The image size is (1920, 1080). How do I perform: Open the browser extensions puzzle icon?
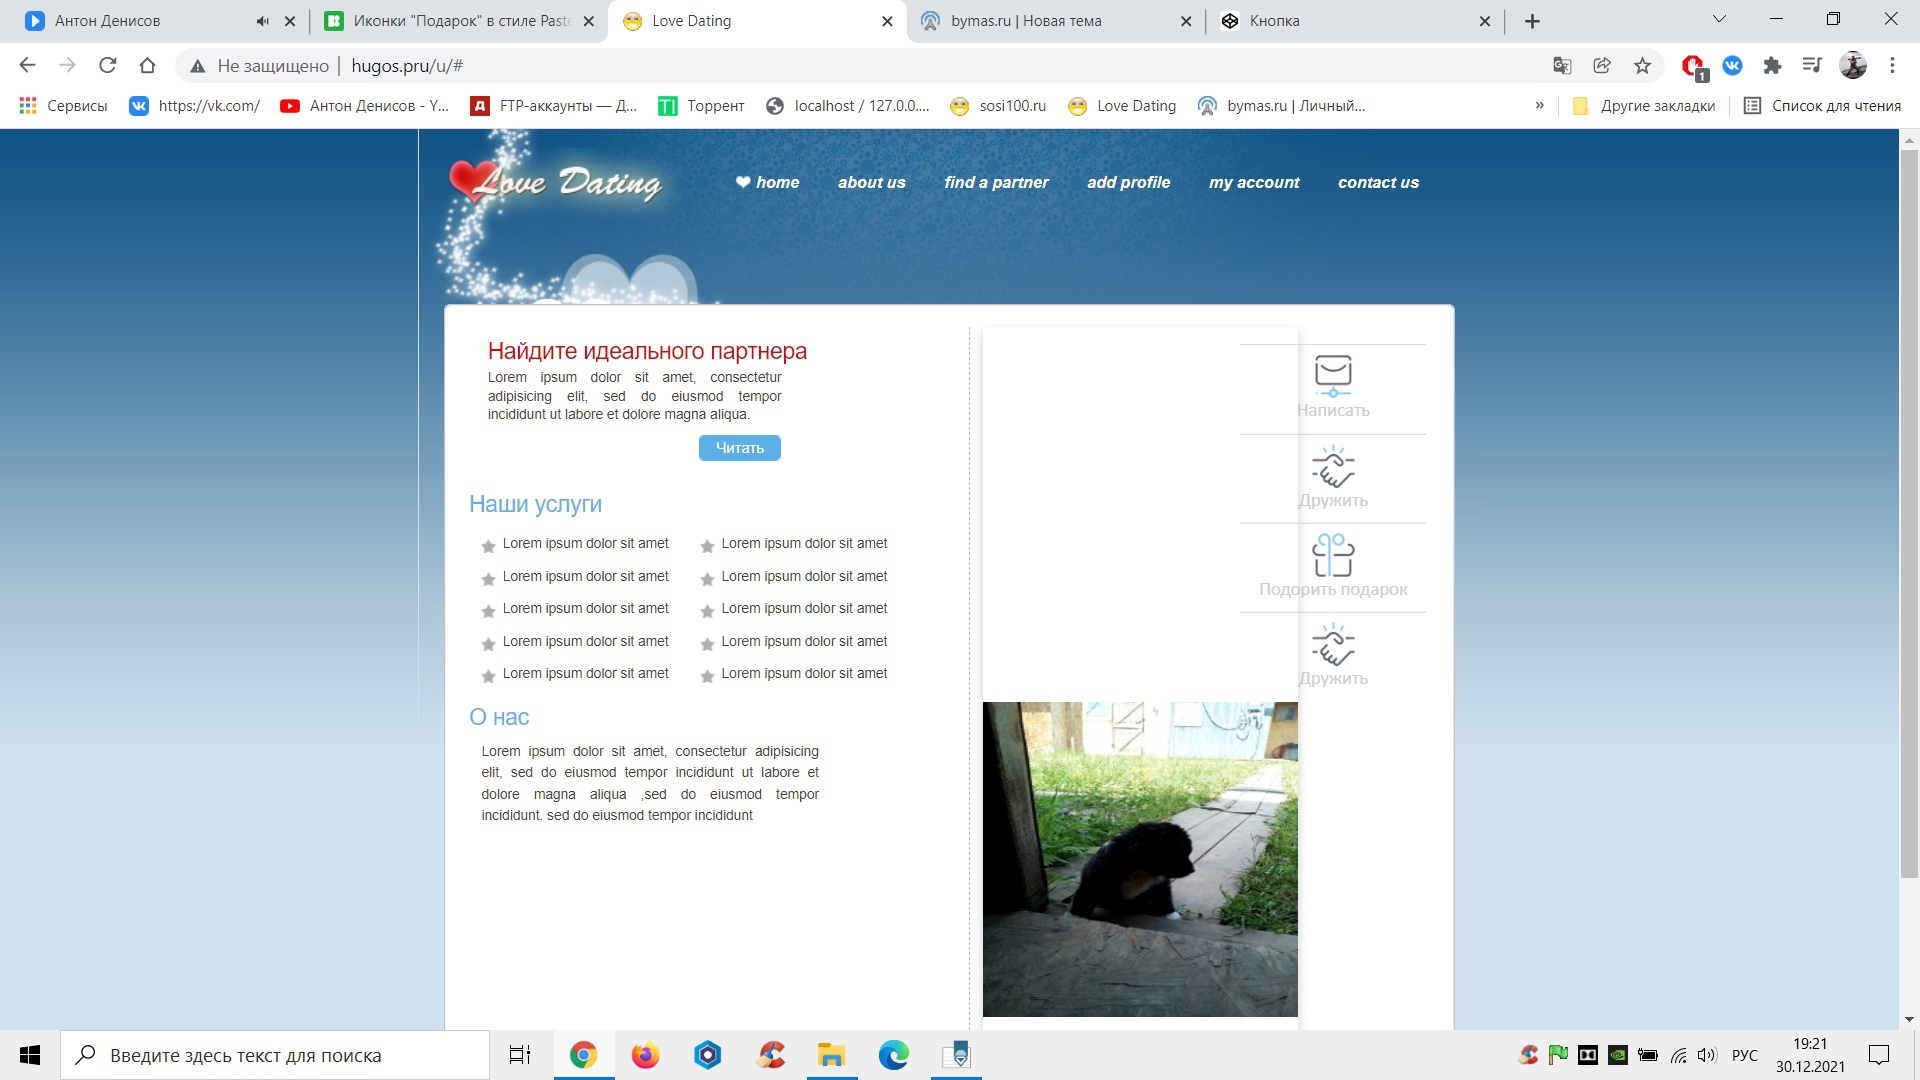pyautogui.click(x=1772, y=66)
